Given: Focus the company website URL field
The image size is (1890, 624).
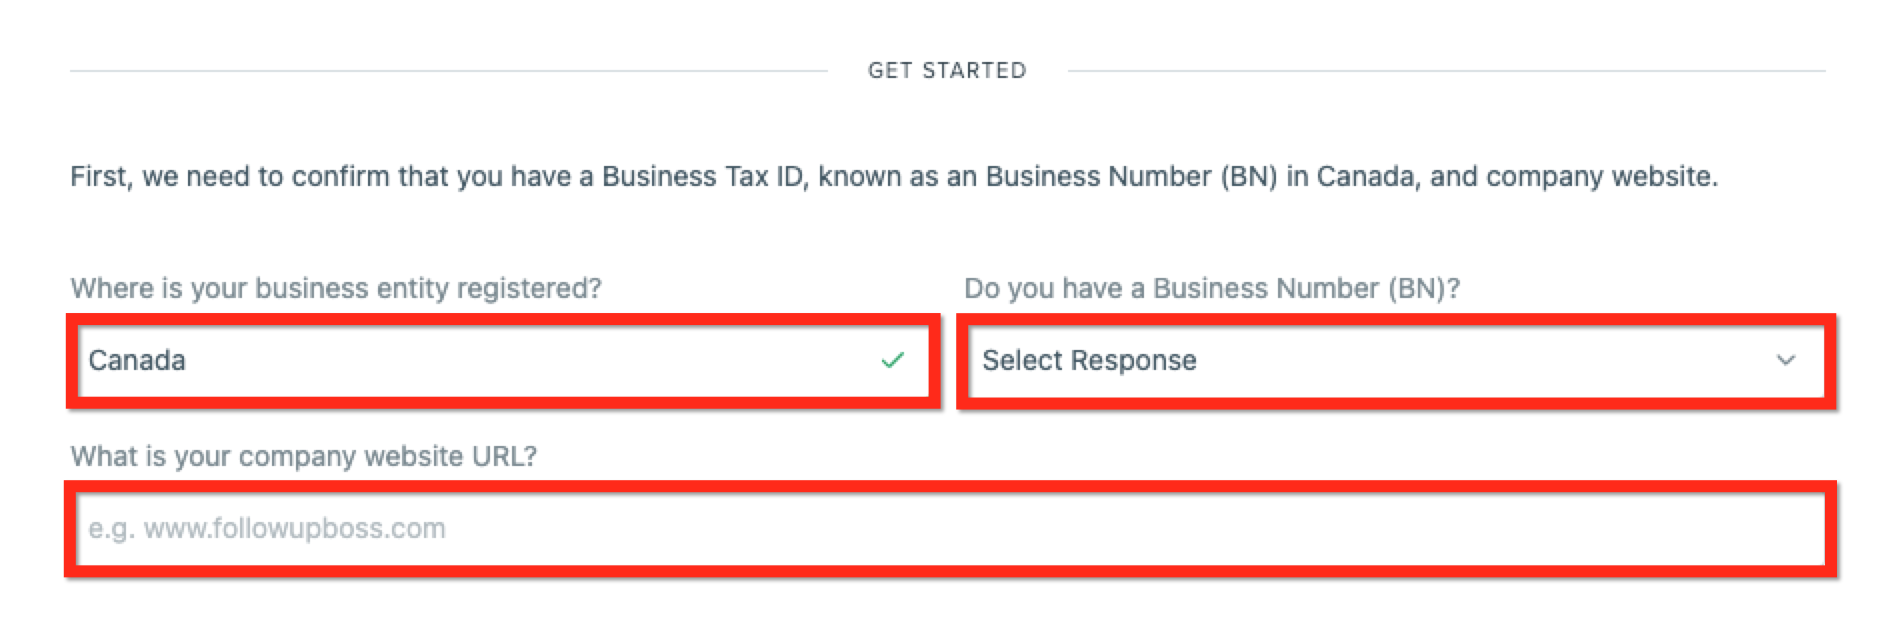Looking at the screenshot, I should (x=950, y=528).
